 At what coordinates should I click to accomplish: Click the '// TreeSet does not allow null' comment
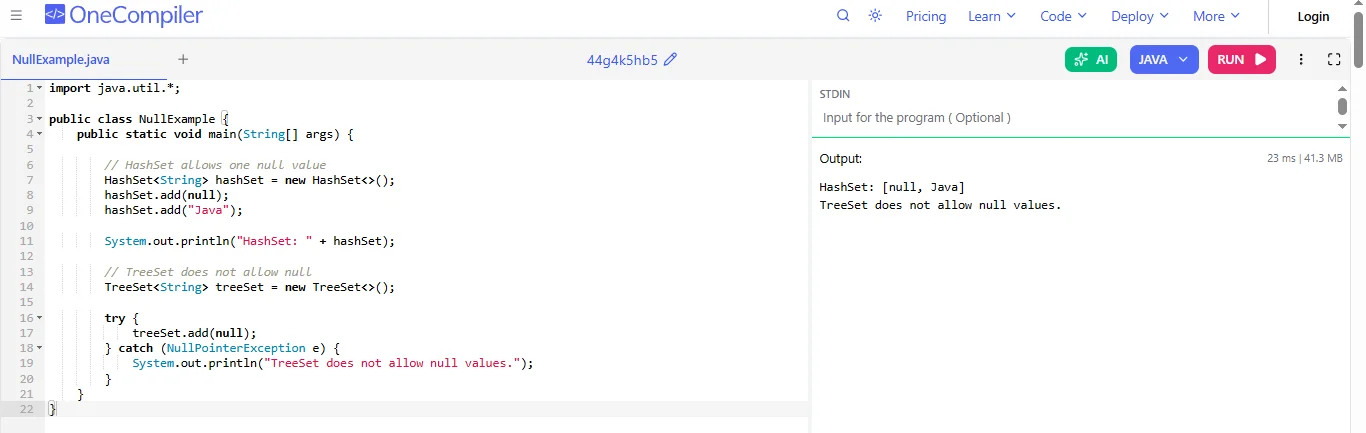coord(208,272)
